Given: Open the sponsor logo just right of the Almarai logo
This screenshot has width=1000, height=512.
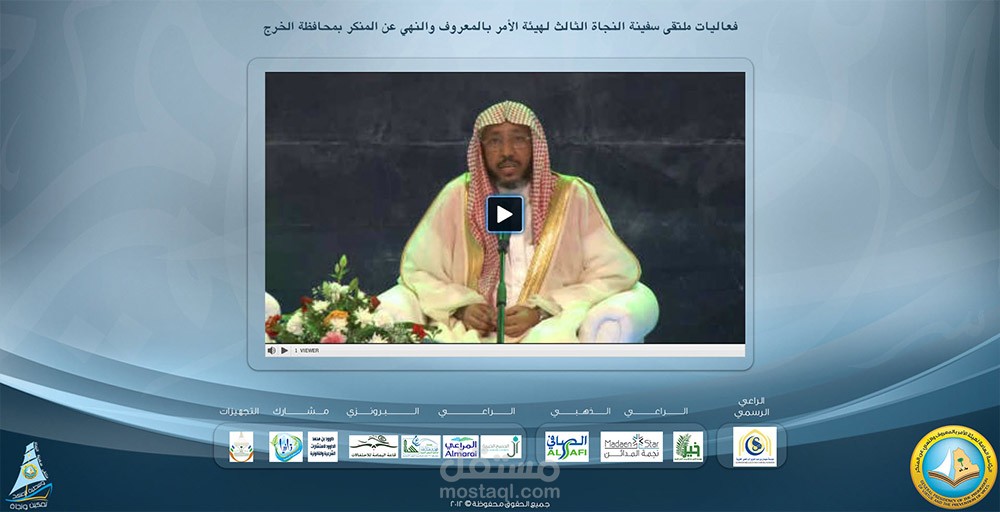Looking at the screenshot, I should 501,446.
